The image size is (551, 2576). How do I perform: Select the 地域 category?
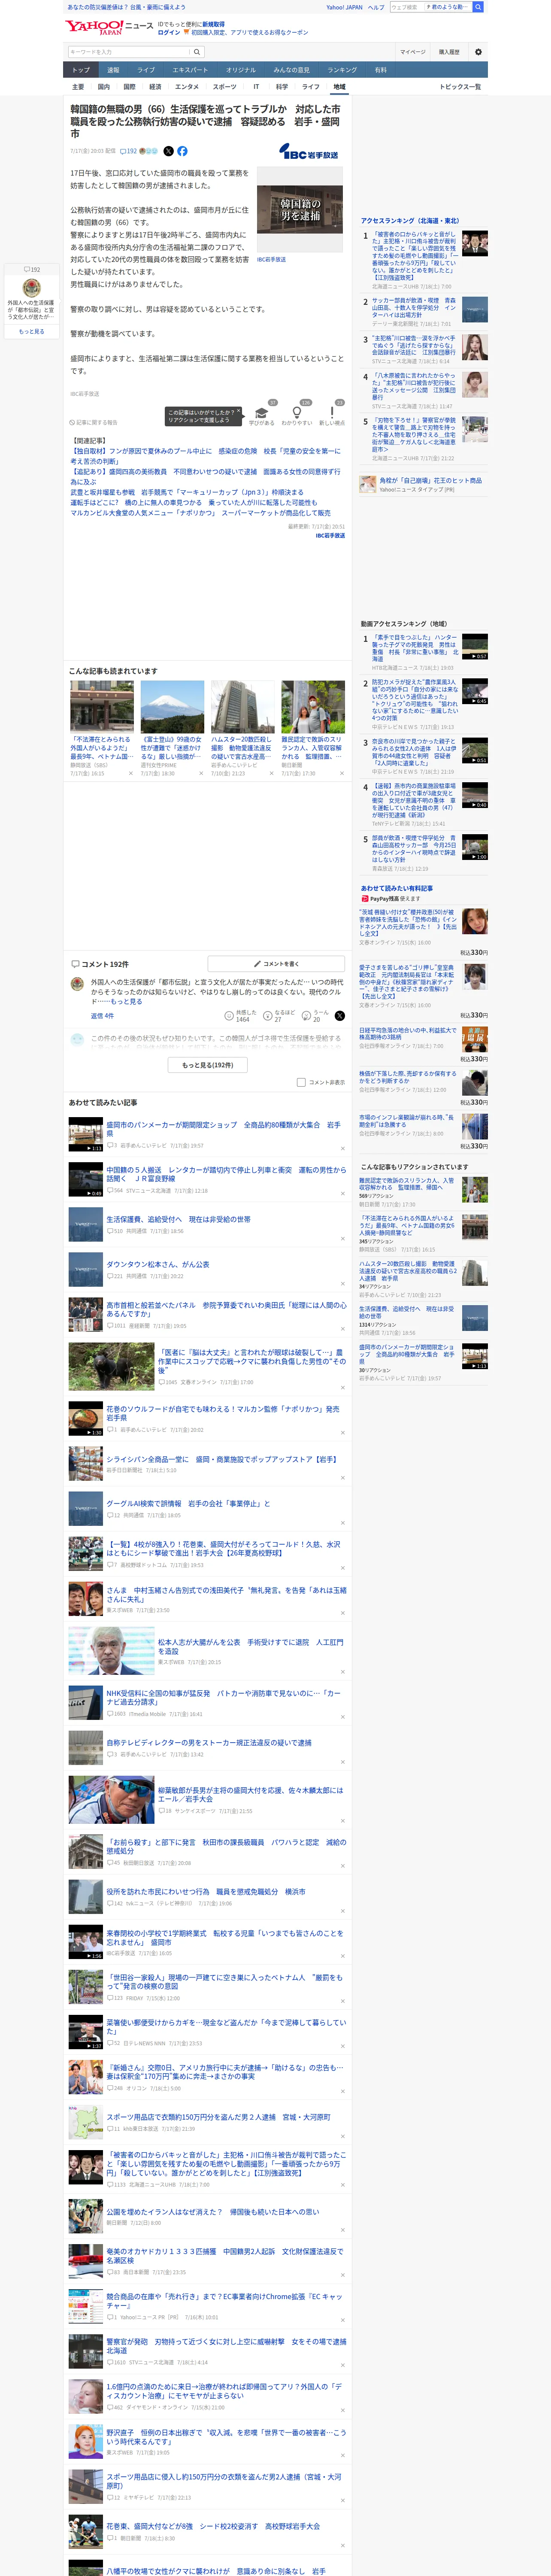tap(339, 87)
